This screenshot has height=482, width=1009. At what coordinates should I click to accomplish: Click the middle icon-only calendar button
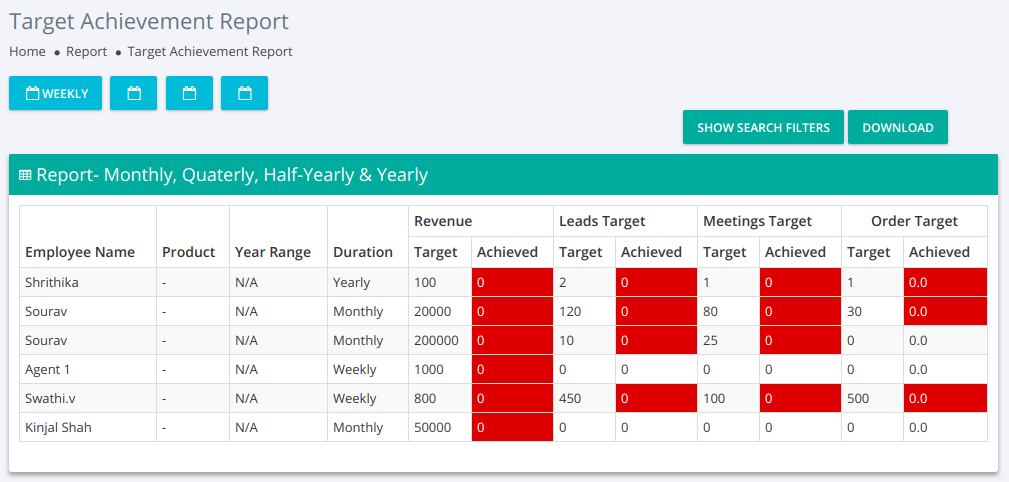point(189,93)
